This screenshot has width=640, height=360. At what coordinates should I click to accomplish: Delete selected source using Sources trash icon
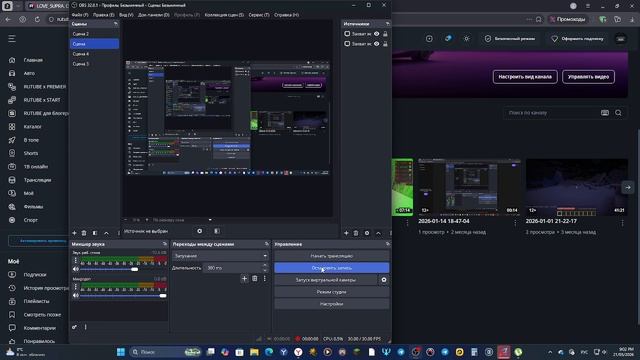[356, 233]
